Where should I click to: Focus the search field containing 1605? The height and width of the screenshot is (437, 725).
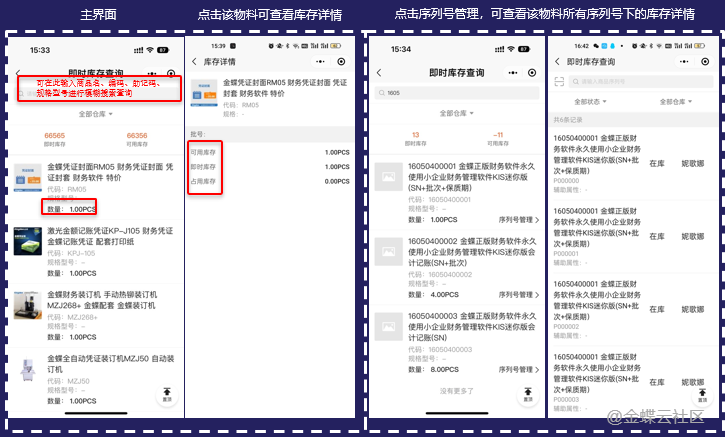457,93
